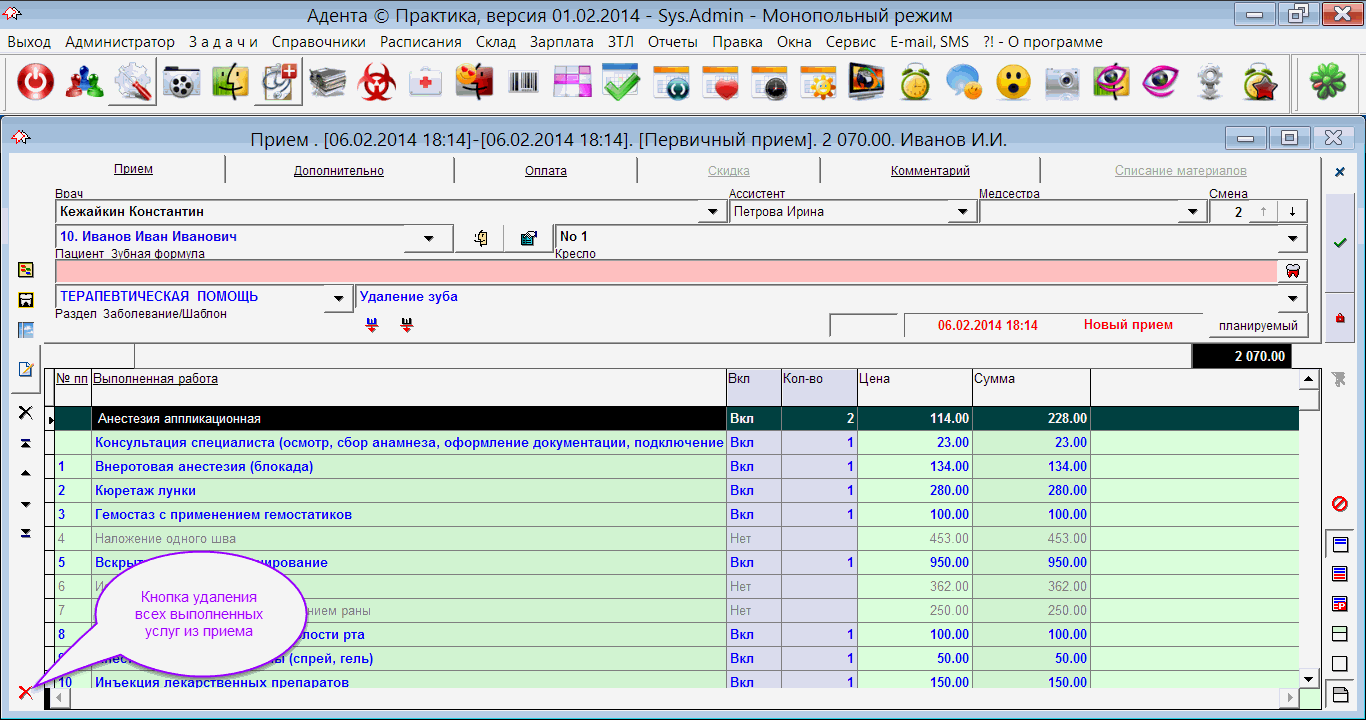The image size is (1366, 720).
Task: Switch to the Оплата tab
Action: click(546, 171)
